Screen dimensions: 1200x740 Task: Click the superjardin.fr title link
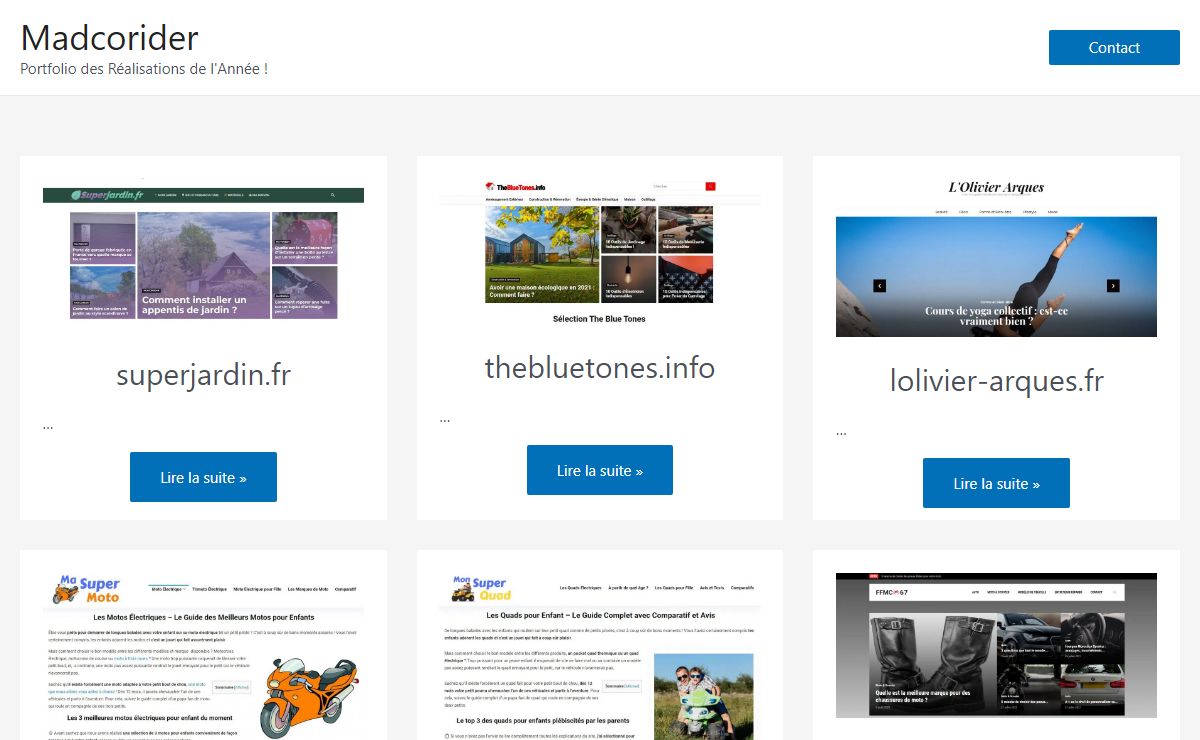pos(203,375)
